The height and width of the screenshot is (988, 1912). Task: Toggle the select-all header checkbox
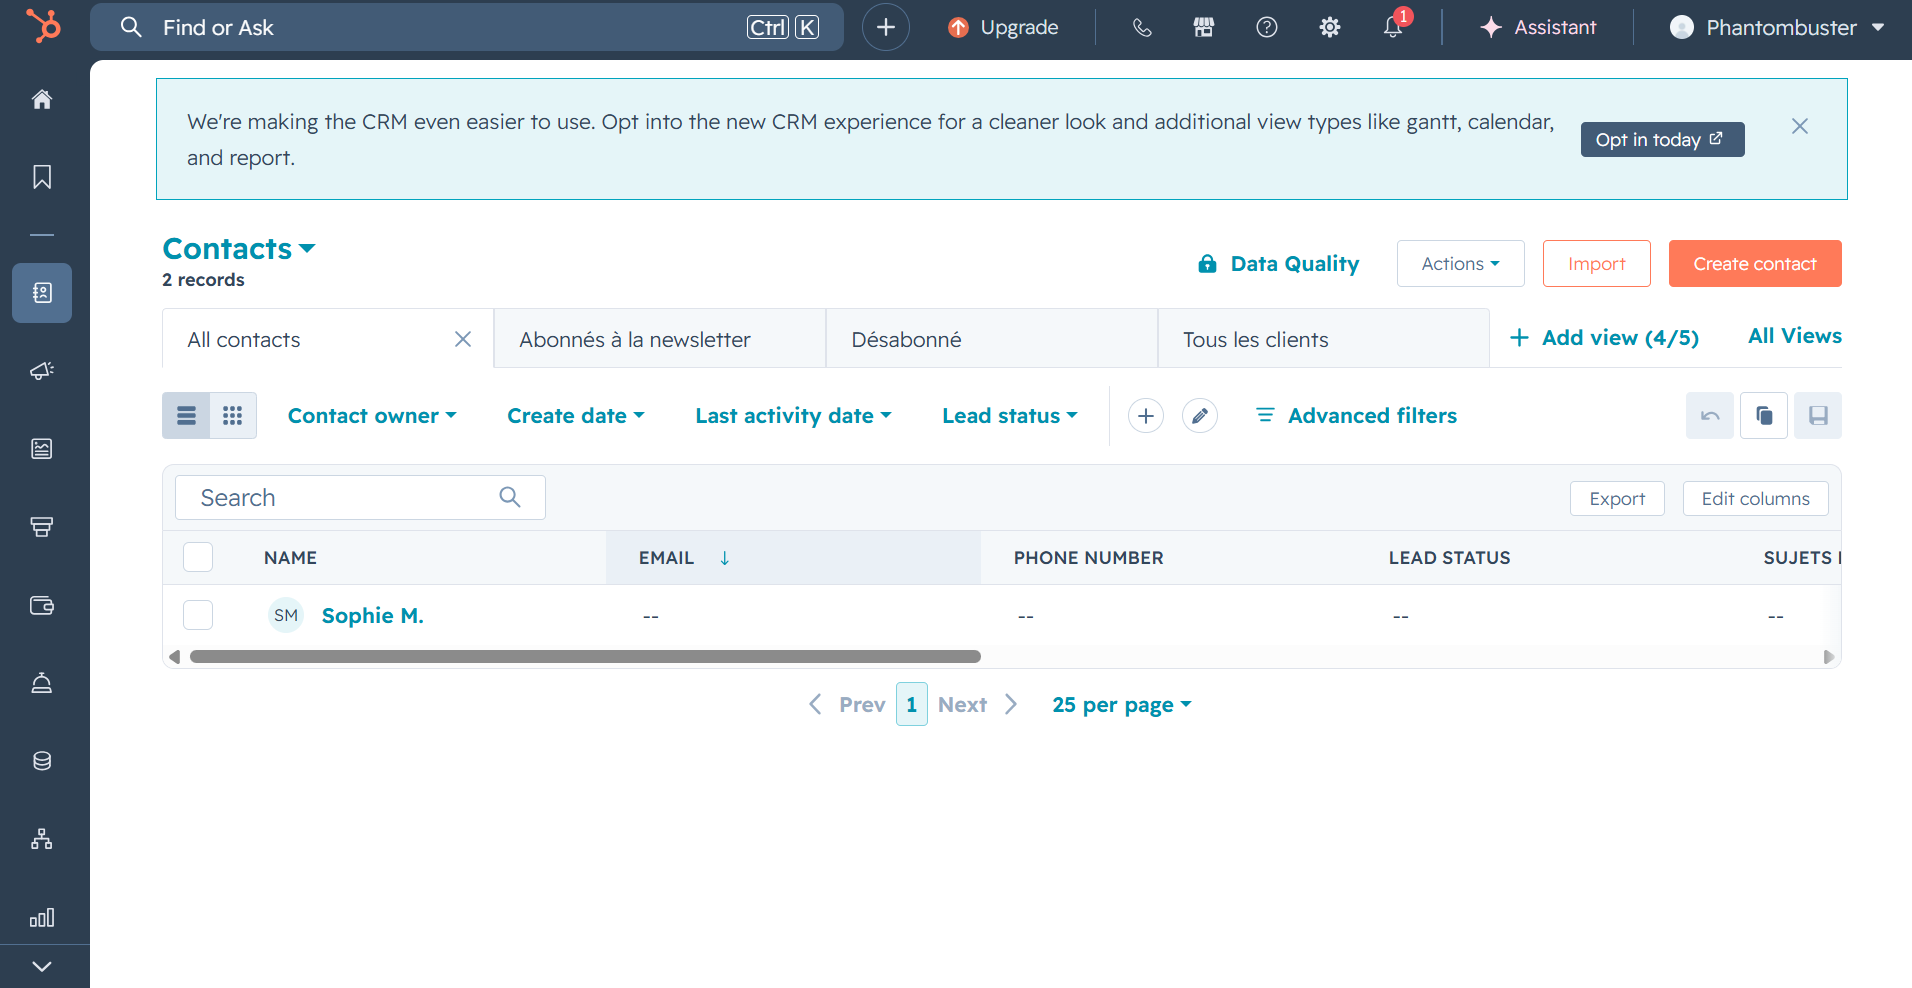pyautogui.click(x=198, y=557)
